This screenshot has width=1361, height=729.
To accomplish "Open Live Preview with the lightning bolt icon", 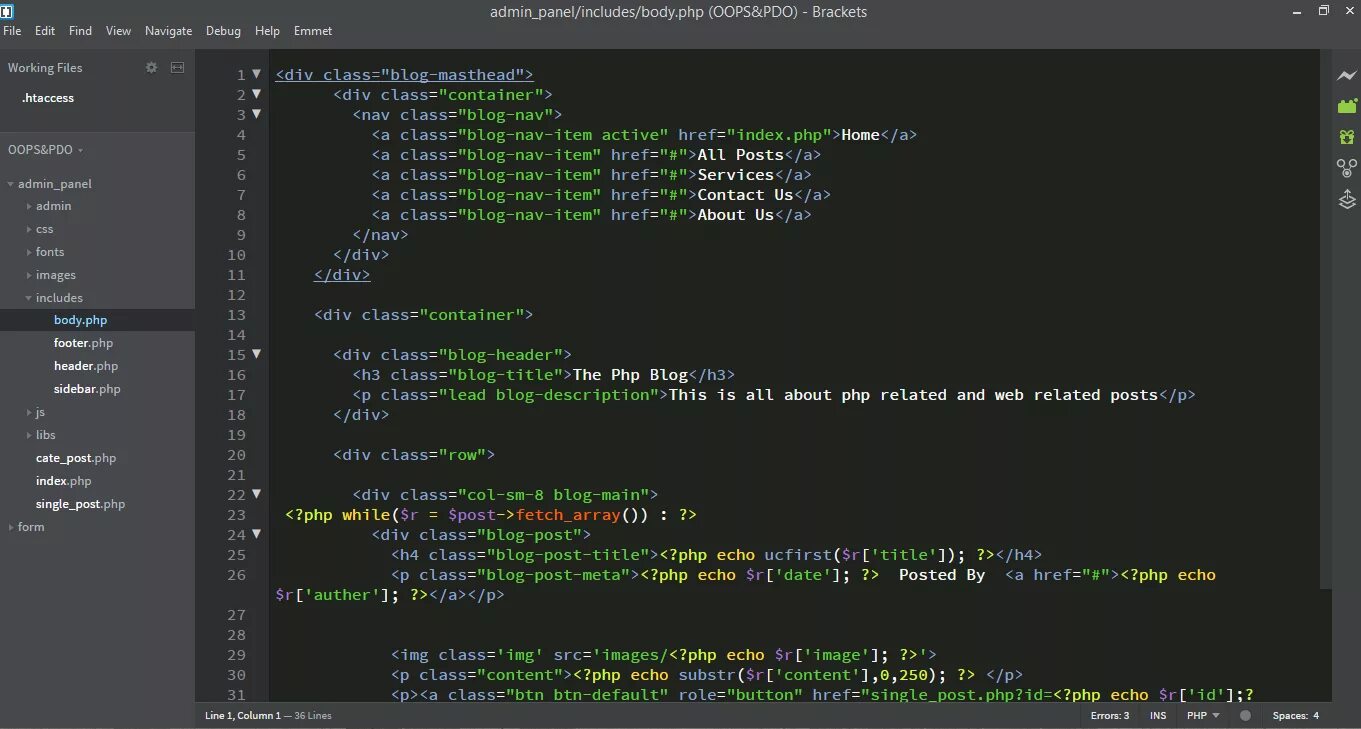I will [x=1347, y=75].
